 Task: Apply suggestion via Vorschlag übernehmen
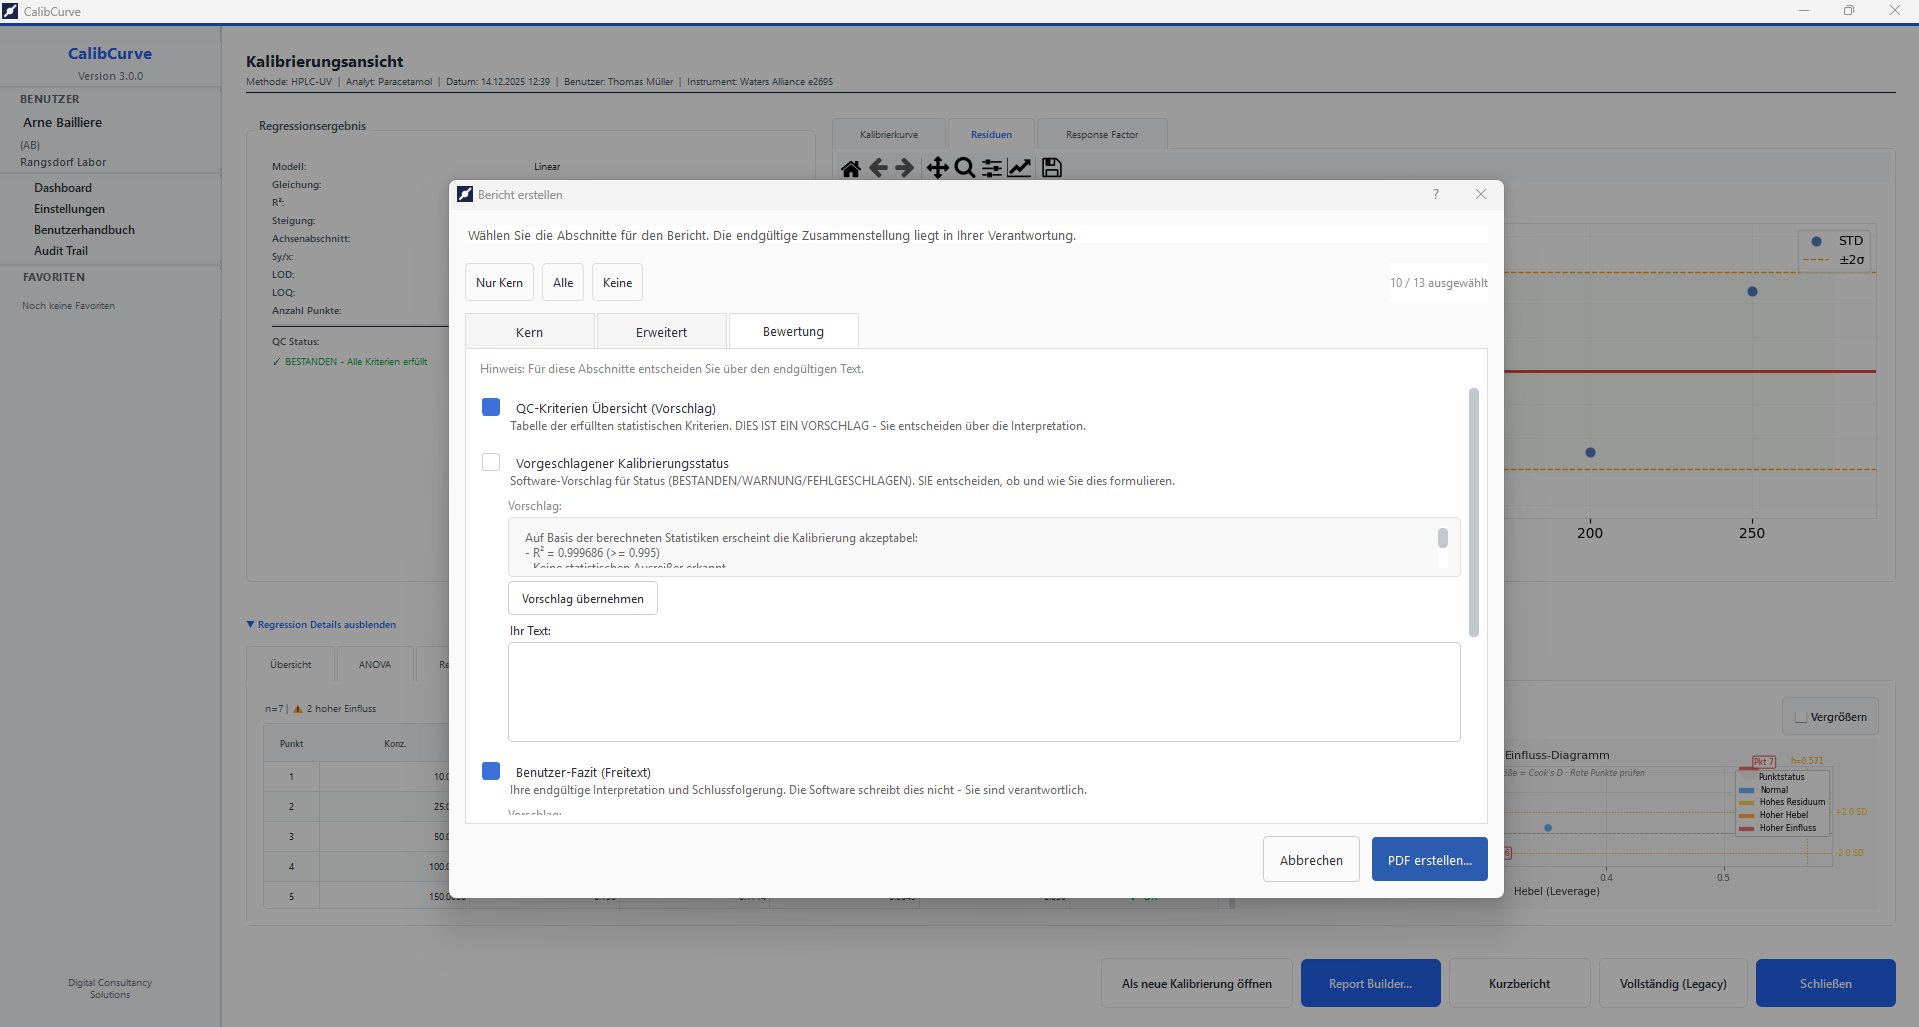click(x=582, y=598)
